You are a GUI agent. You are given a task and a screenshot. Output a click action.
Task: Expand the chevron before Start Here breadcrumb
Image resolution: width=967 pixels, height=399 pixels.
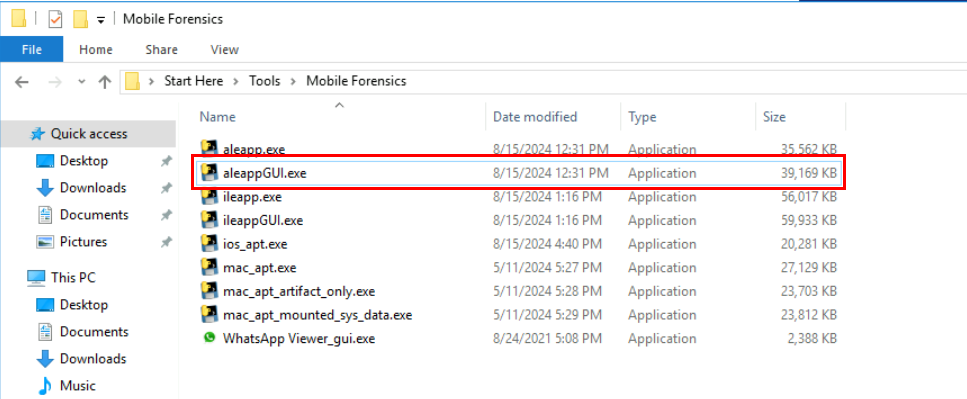click(151, 81)
